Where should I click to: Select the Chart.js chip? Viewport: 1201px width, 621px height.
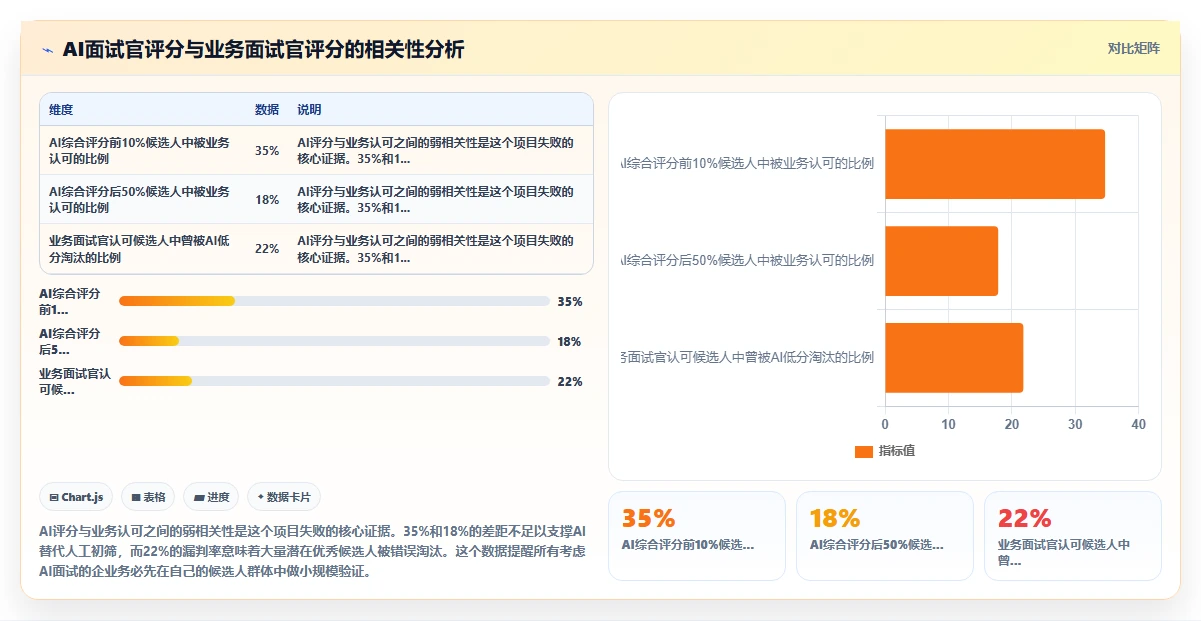[76, 497]
